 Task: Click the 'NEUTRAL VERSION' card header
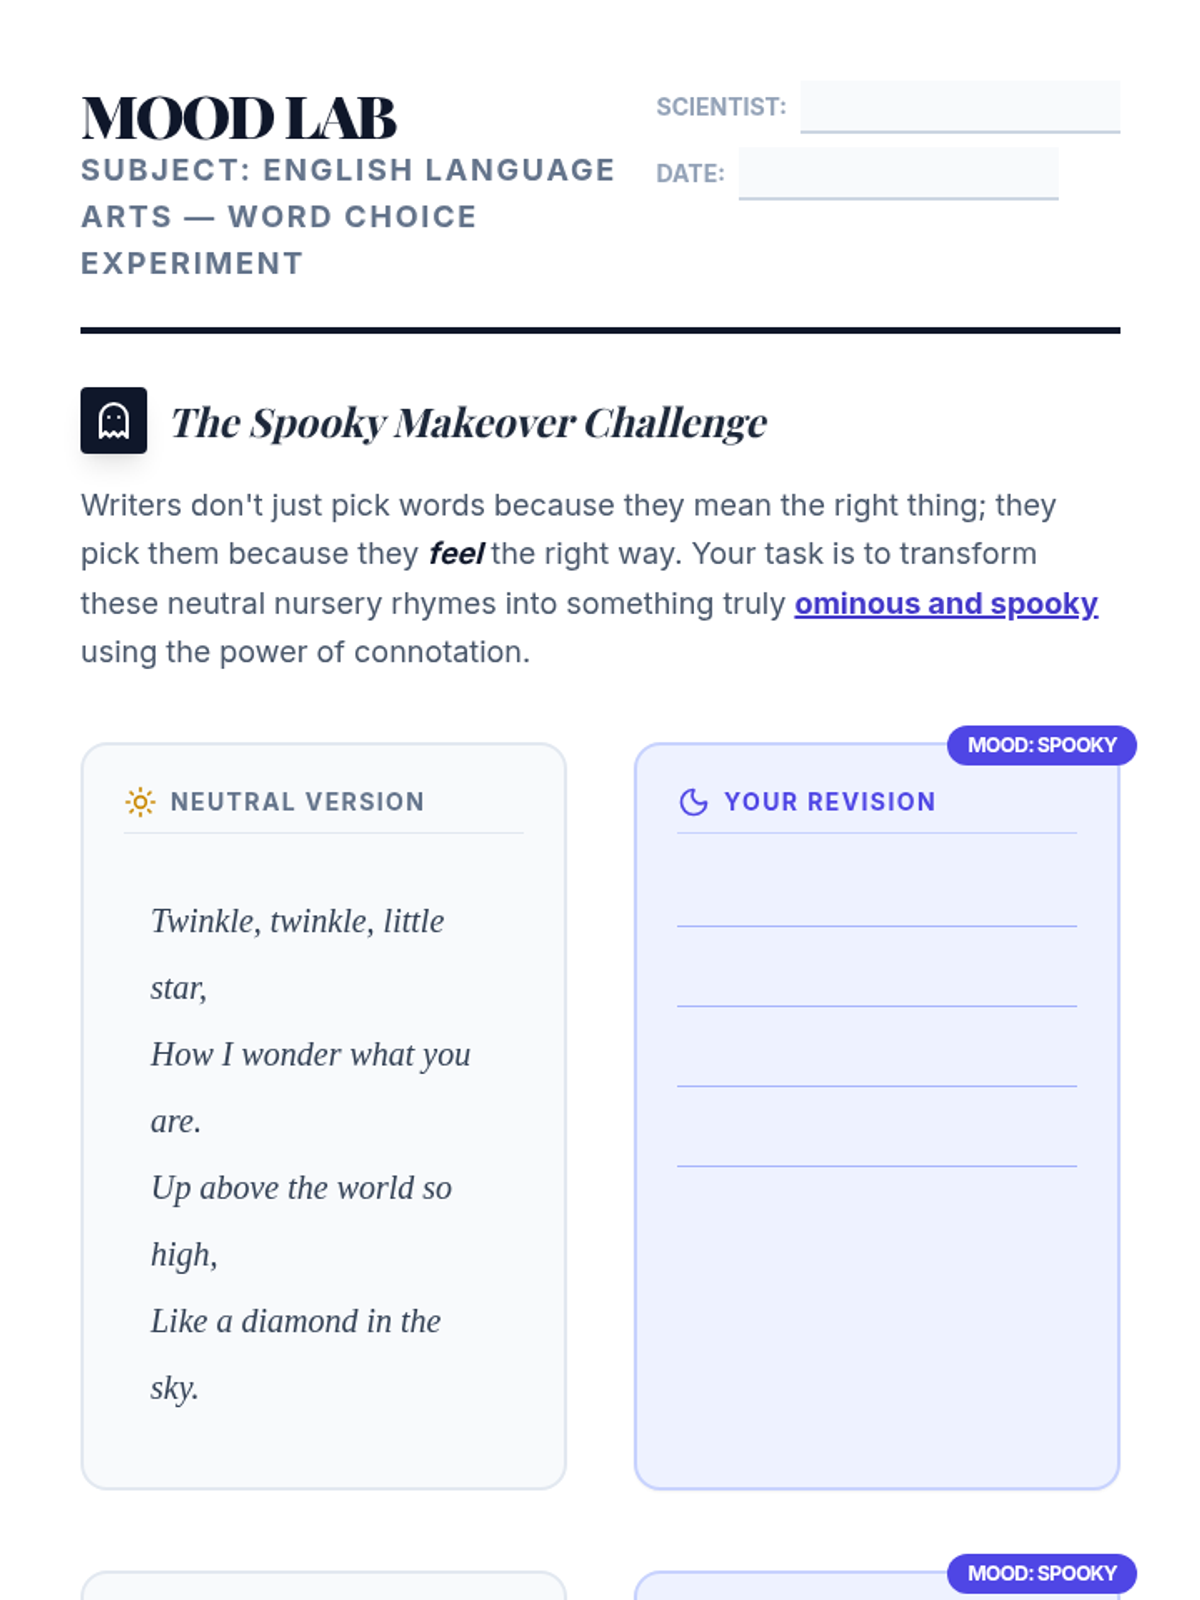(x=297, y=802)
